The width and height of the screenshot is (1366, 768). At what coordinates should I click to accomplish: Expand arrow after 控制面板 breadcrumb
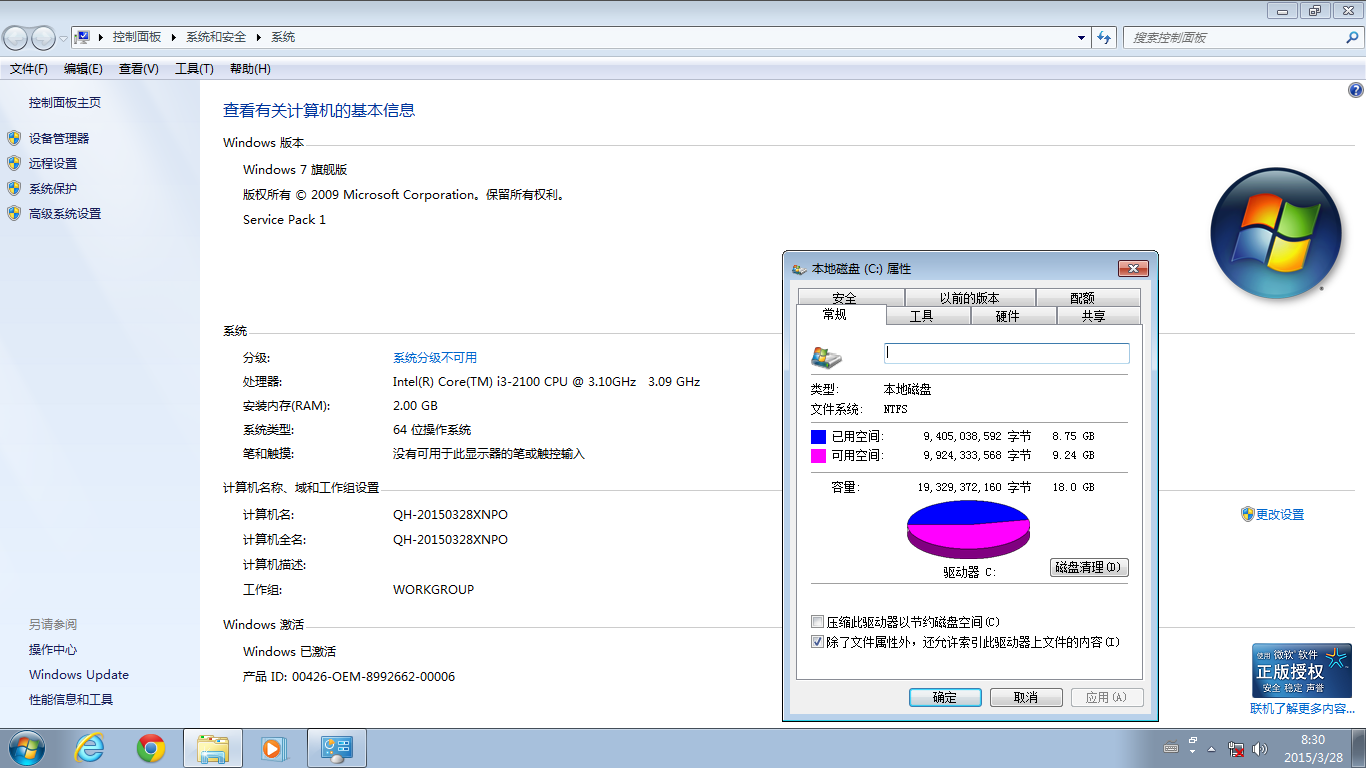(x=173, y=37)
